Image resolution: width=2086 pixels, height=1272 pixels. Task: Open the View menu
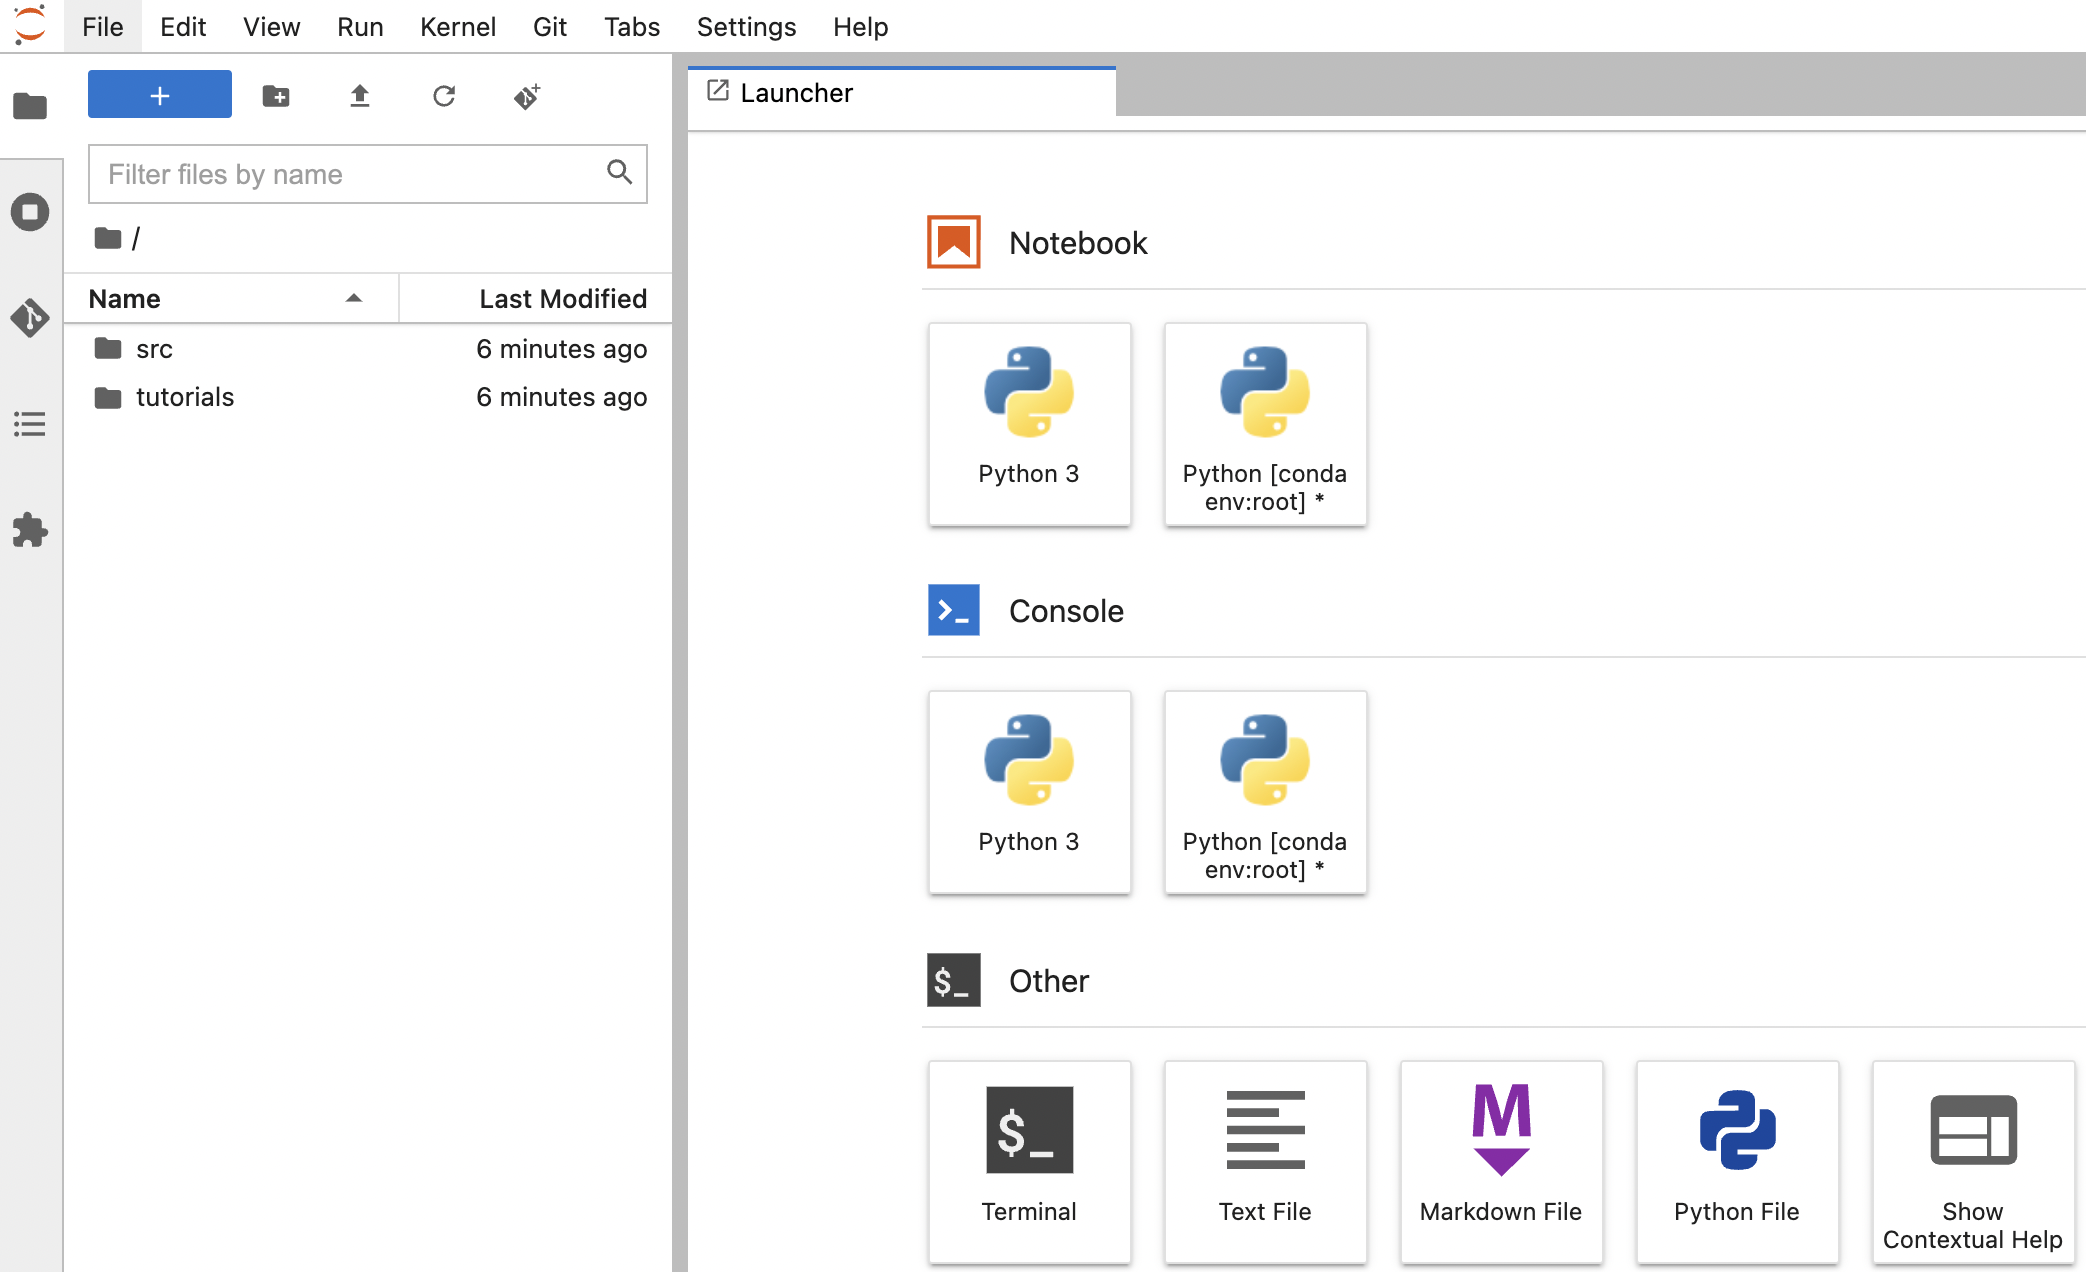[x=271, y=26]
